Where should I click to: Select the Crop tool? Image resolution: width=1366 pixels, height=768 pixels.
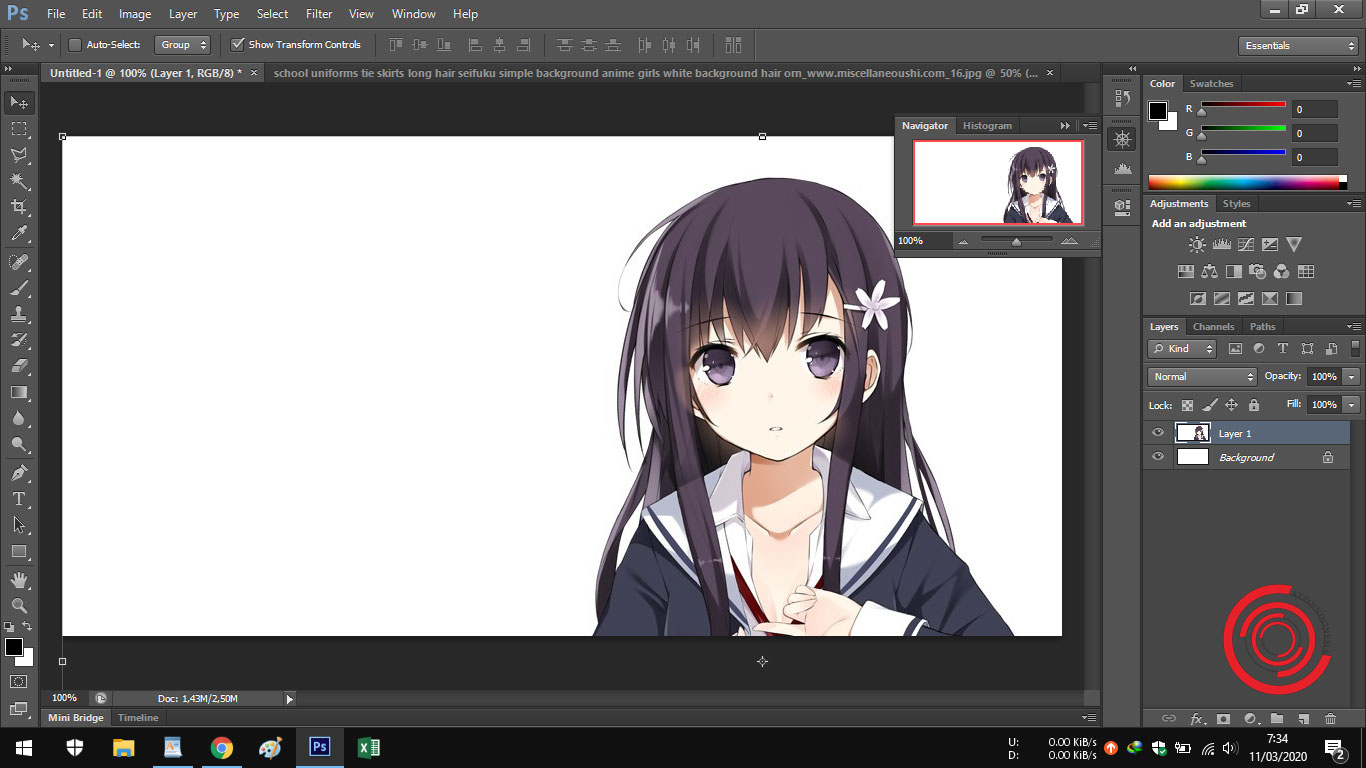[x=19, y=207]
